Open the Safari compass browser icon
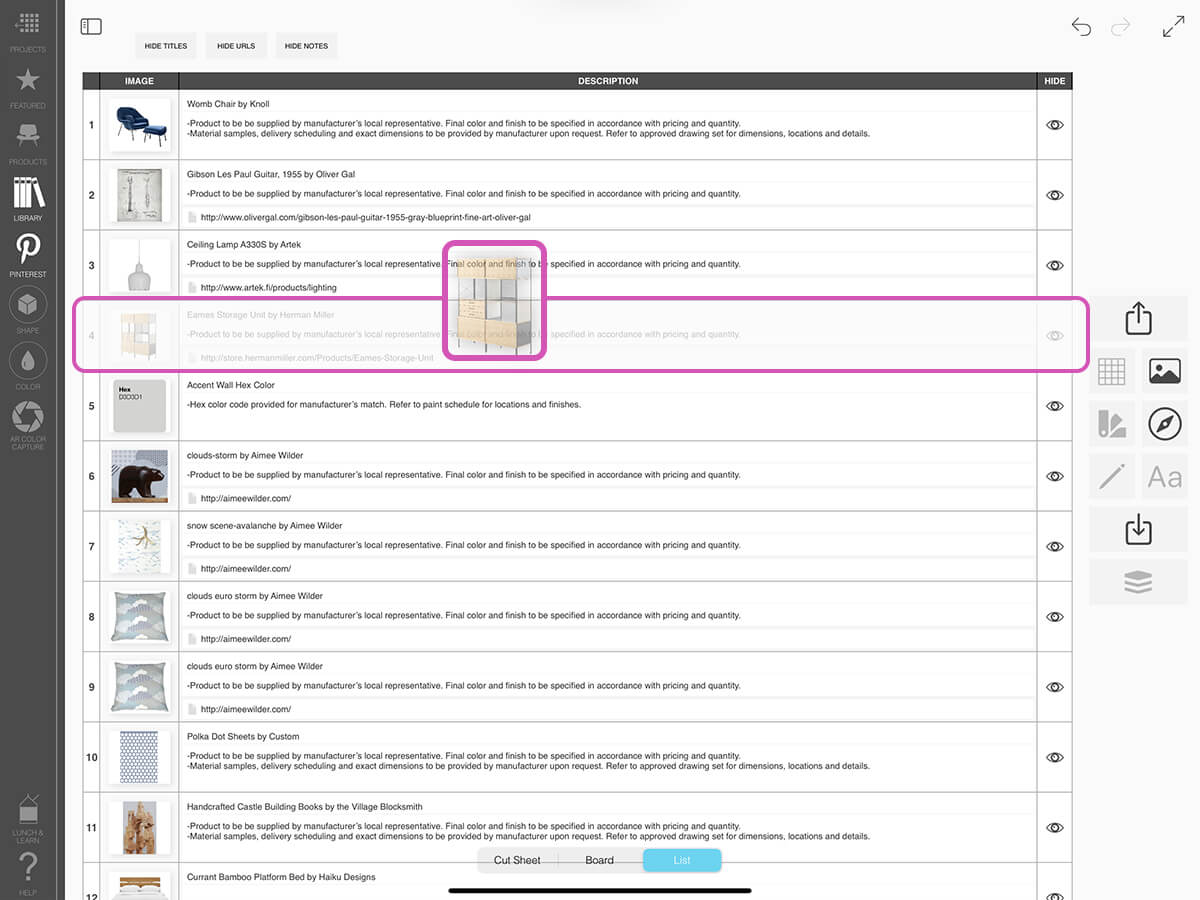The image size is (1200, 900). click(x=1165, y=423)
